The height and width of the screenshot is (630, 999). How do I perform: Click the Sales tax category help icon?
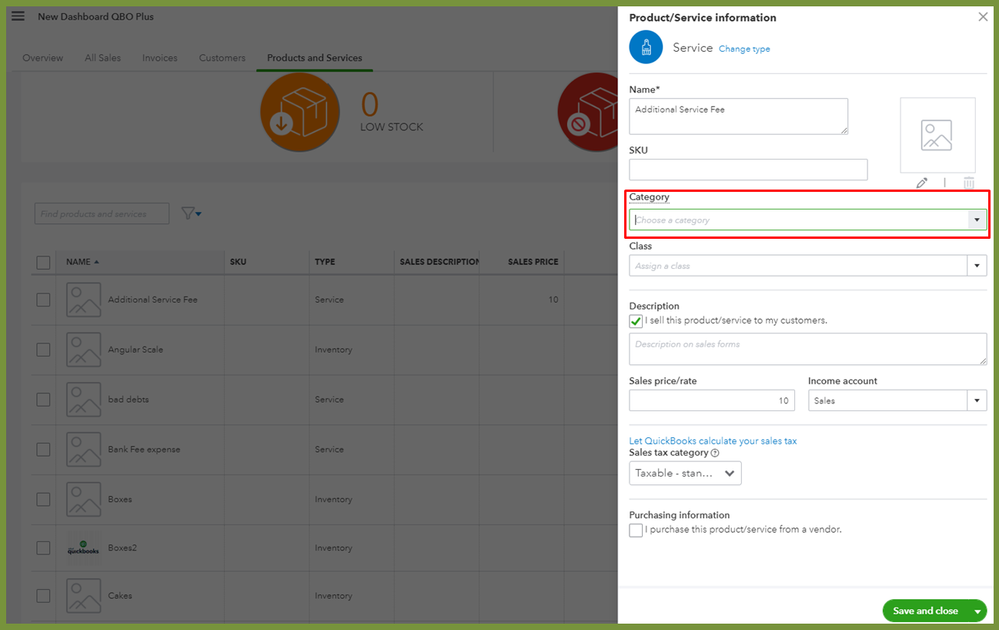[x=715, y=453]
